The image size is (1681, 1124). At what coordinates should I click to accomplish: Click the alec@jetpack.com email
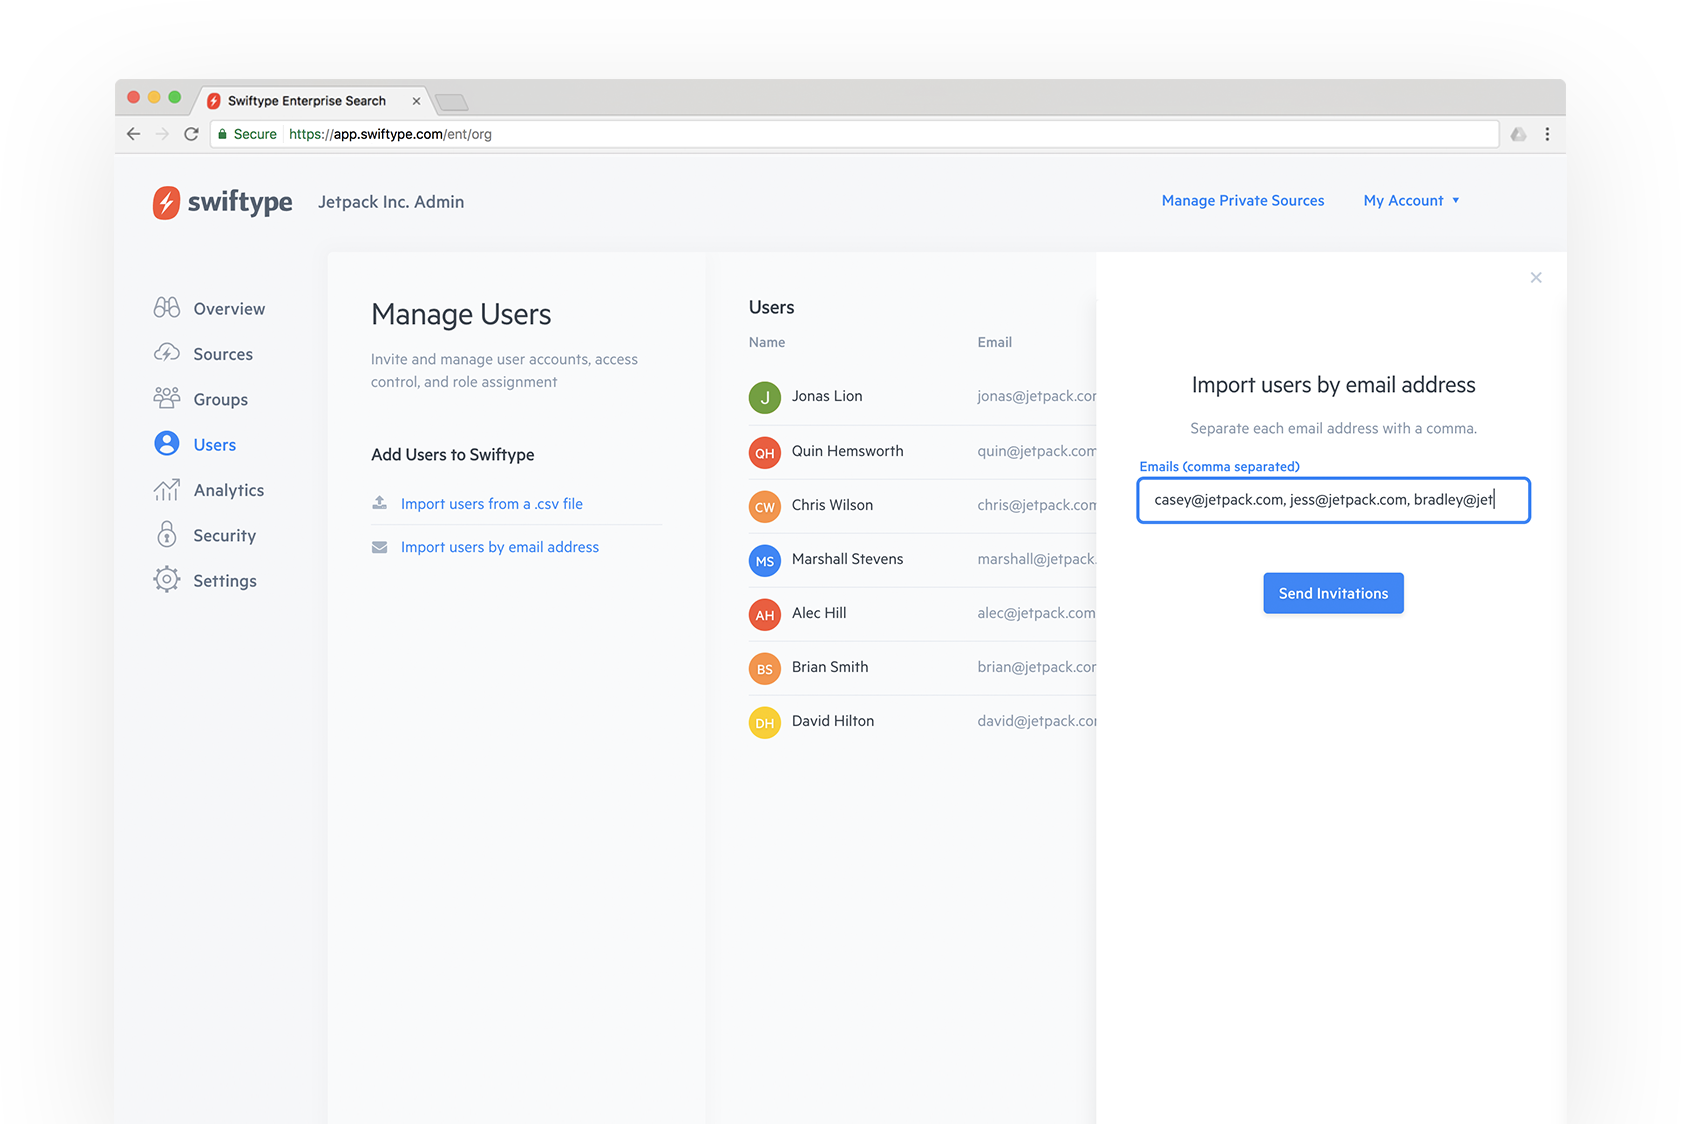1036,613
